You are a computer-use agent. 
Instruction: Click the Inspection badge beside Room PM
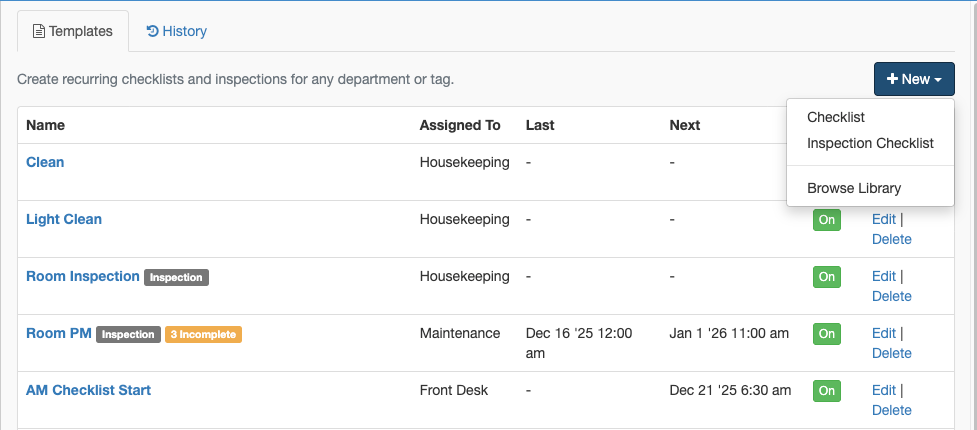(x=128, y=335)
